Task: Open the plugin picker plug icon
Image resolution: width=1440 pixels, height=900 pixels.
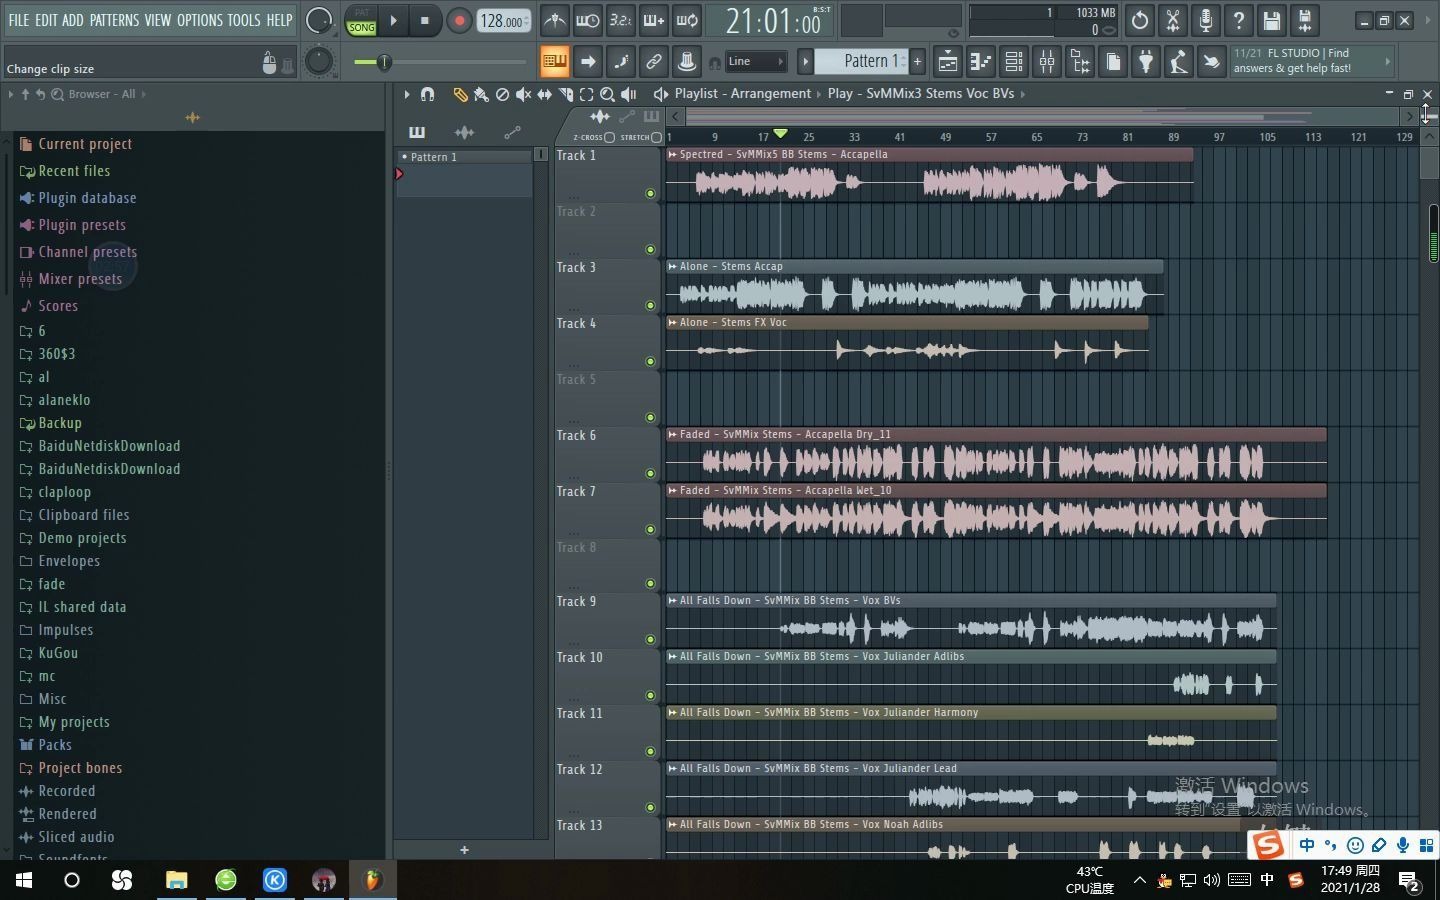Action: (x=1146, y=62)
